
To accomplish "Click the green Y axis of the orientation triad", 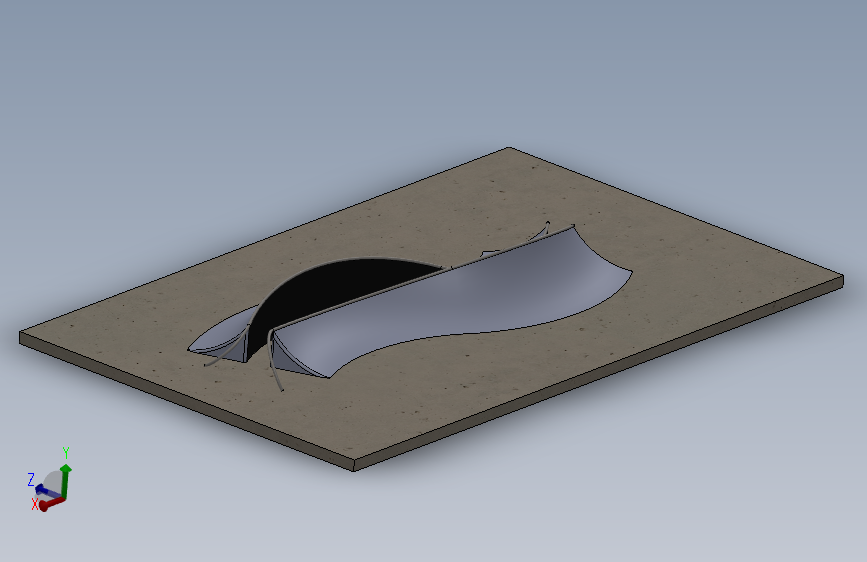I will pyautogui.click(x=66, y=480).
